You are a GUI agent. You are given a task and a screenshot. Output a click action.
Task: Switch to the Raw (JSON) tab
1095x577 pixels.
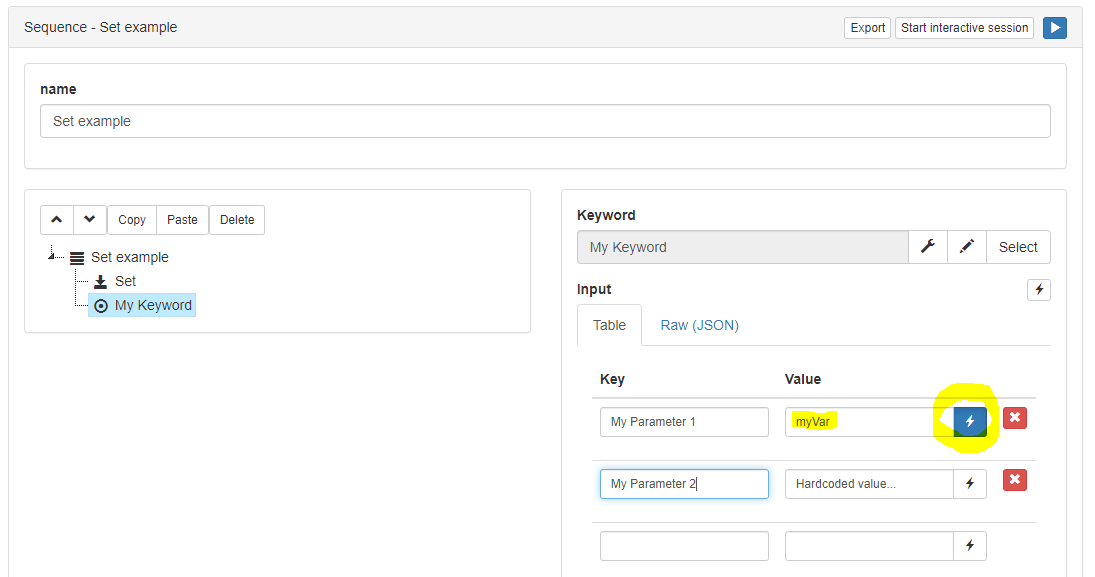point(699,325)
